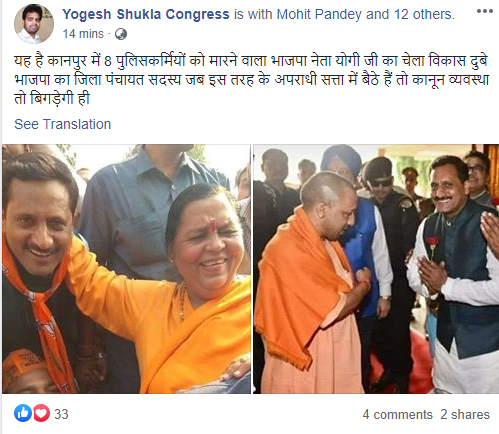Image resolution: width=499 pixels, height=434 pixels.
Task: Open the second photo with folded hands
Action: pos(376,269)
